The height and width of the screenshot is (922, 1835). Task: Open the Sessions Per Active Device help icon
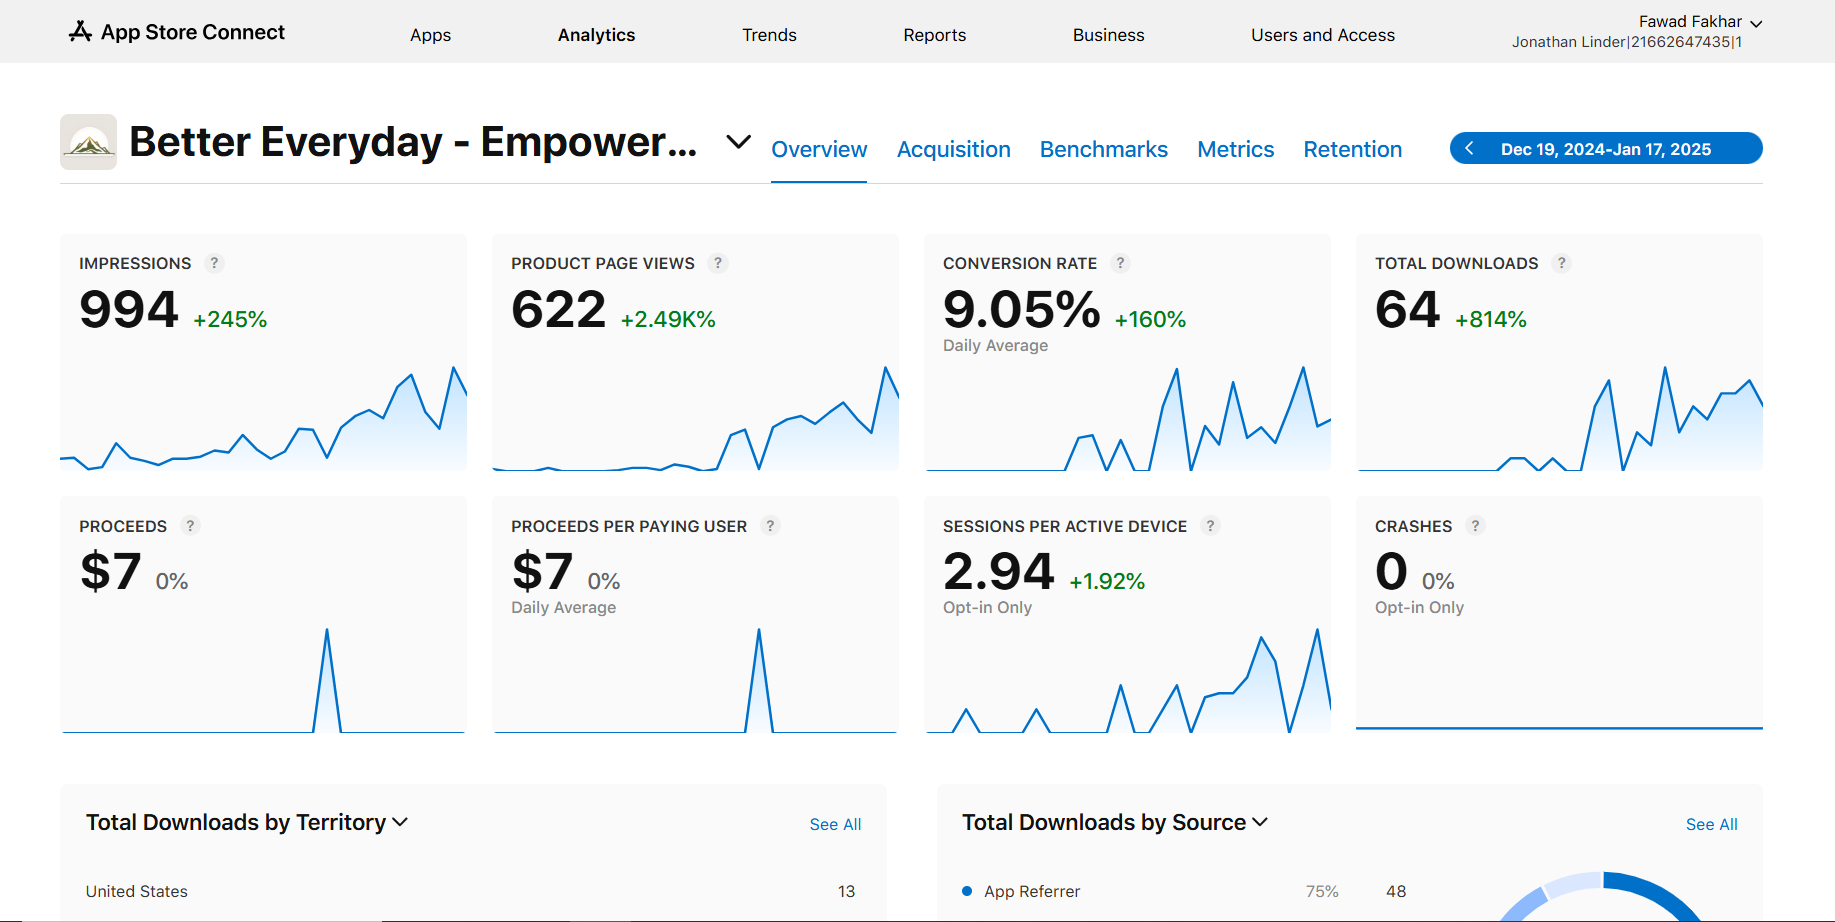pyautogui.click(x=1210, y=525)
